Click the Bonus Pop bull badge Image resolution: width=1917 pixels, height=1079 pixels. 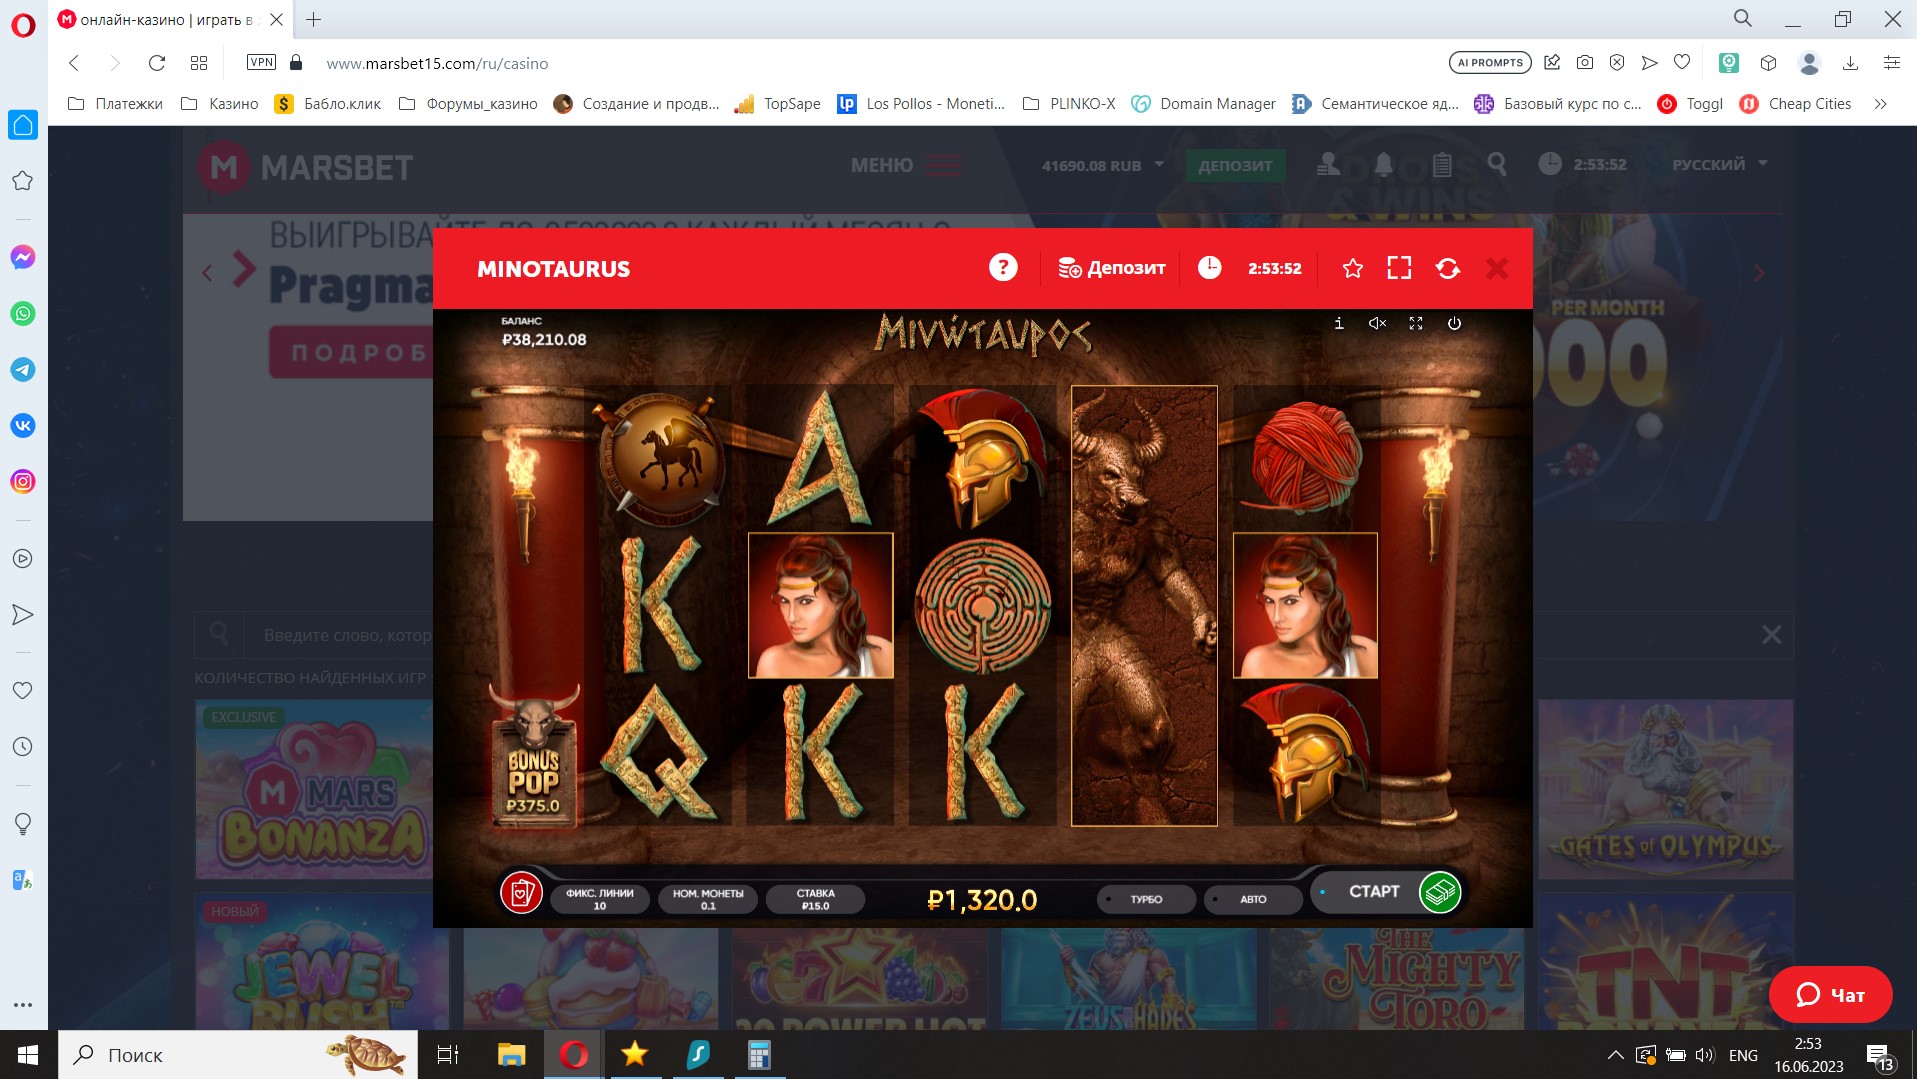(x=533, y=762)
